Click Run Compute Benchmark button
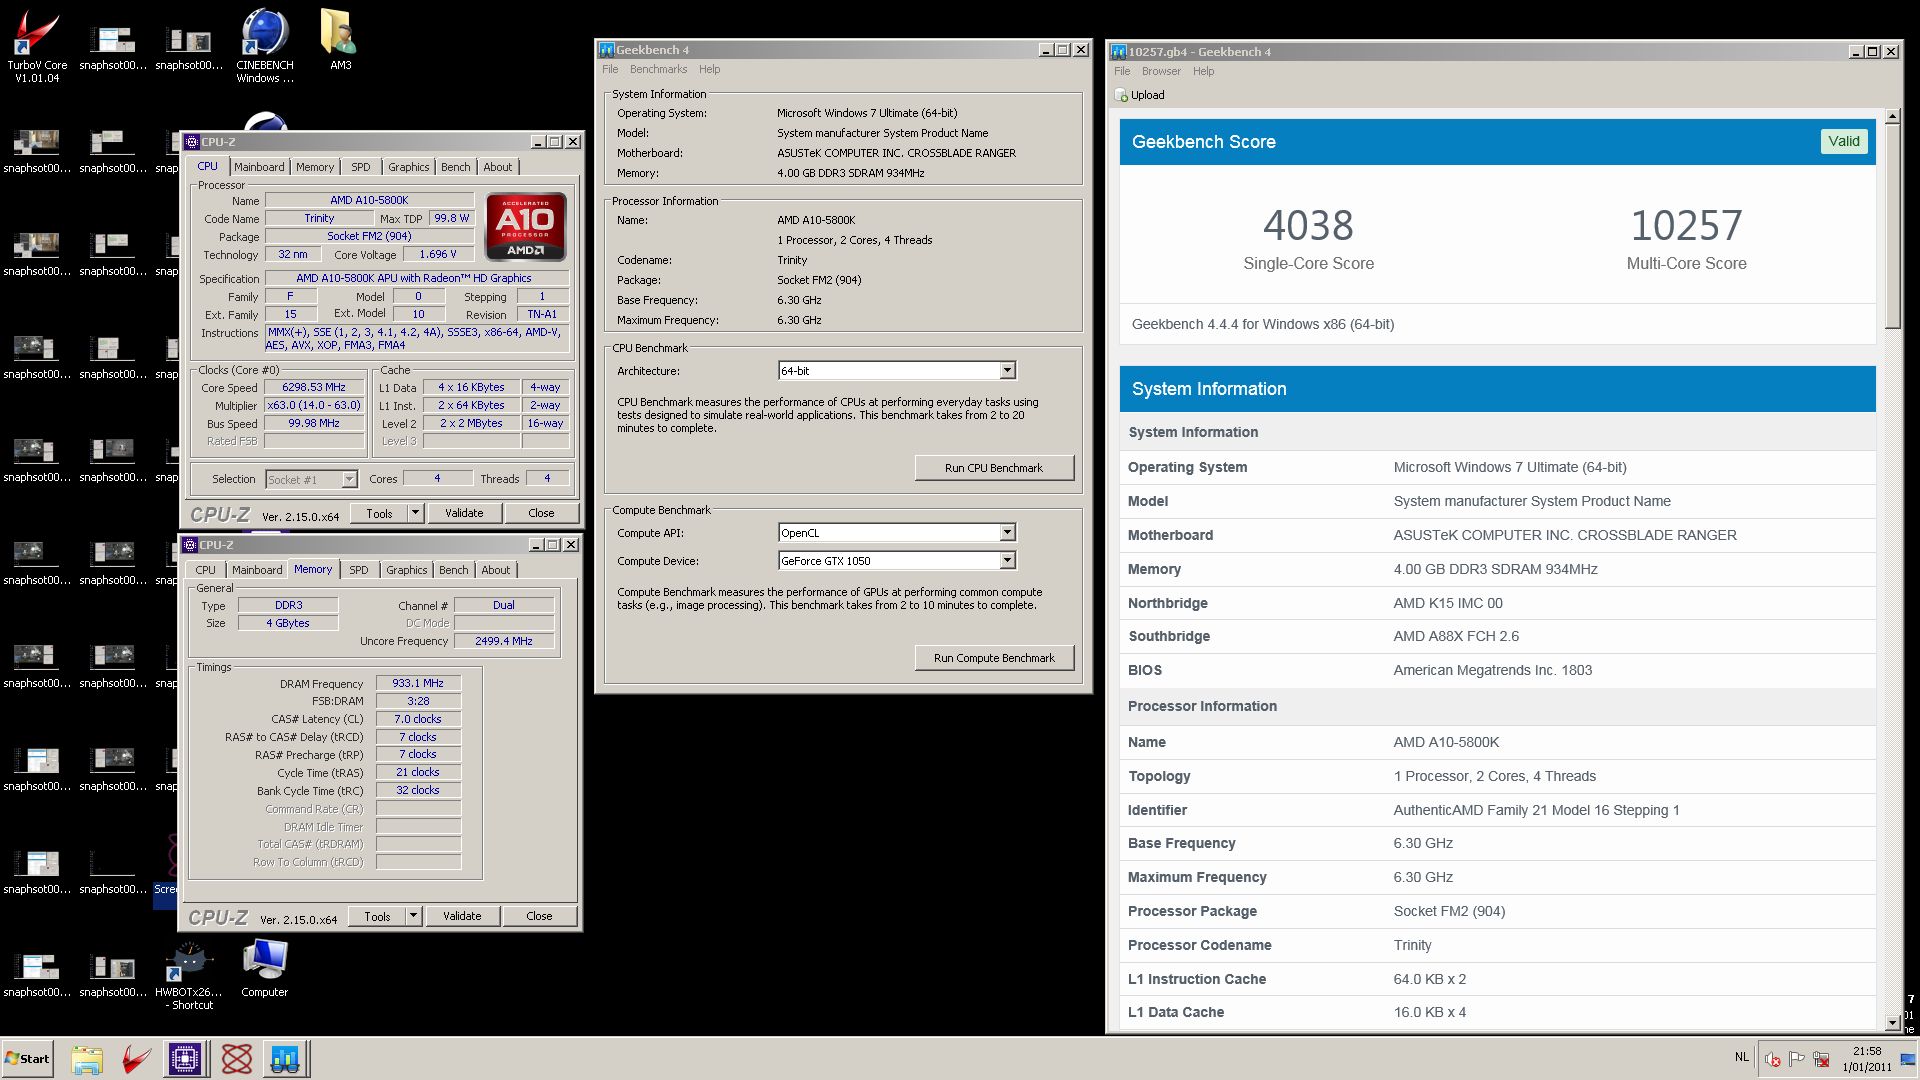Image resolution: width=1920 pixels, height=1080 pixels. click(994, 658)
